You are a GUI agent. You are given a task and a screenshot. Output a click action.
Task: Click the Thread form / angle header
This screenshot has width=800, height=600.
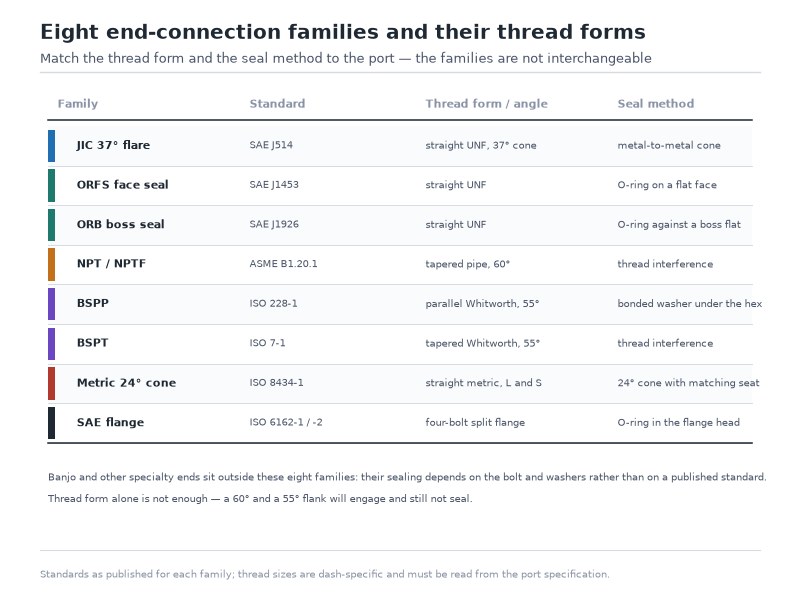[x=486, y=104]
